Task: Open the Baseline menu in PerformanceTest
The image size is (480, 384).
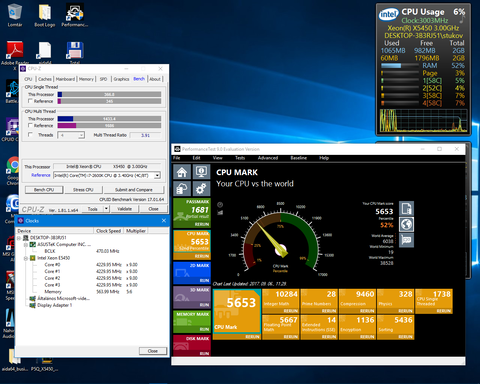Action: point(299,158)
